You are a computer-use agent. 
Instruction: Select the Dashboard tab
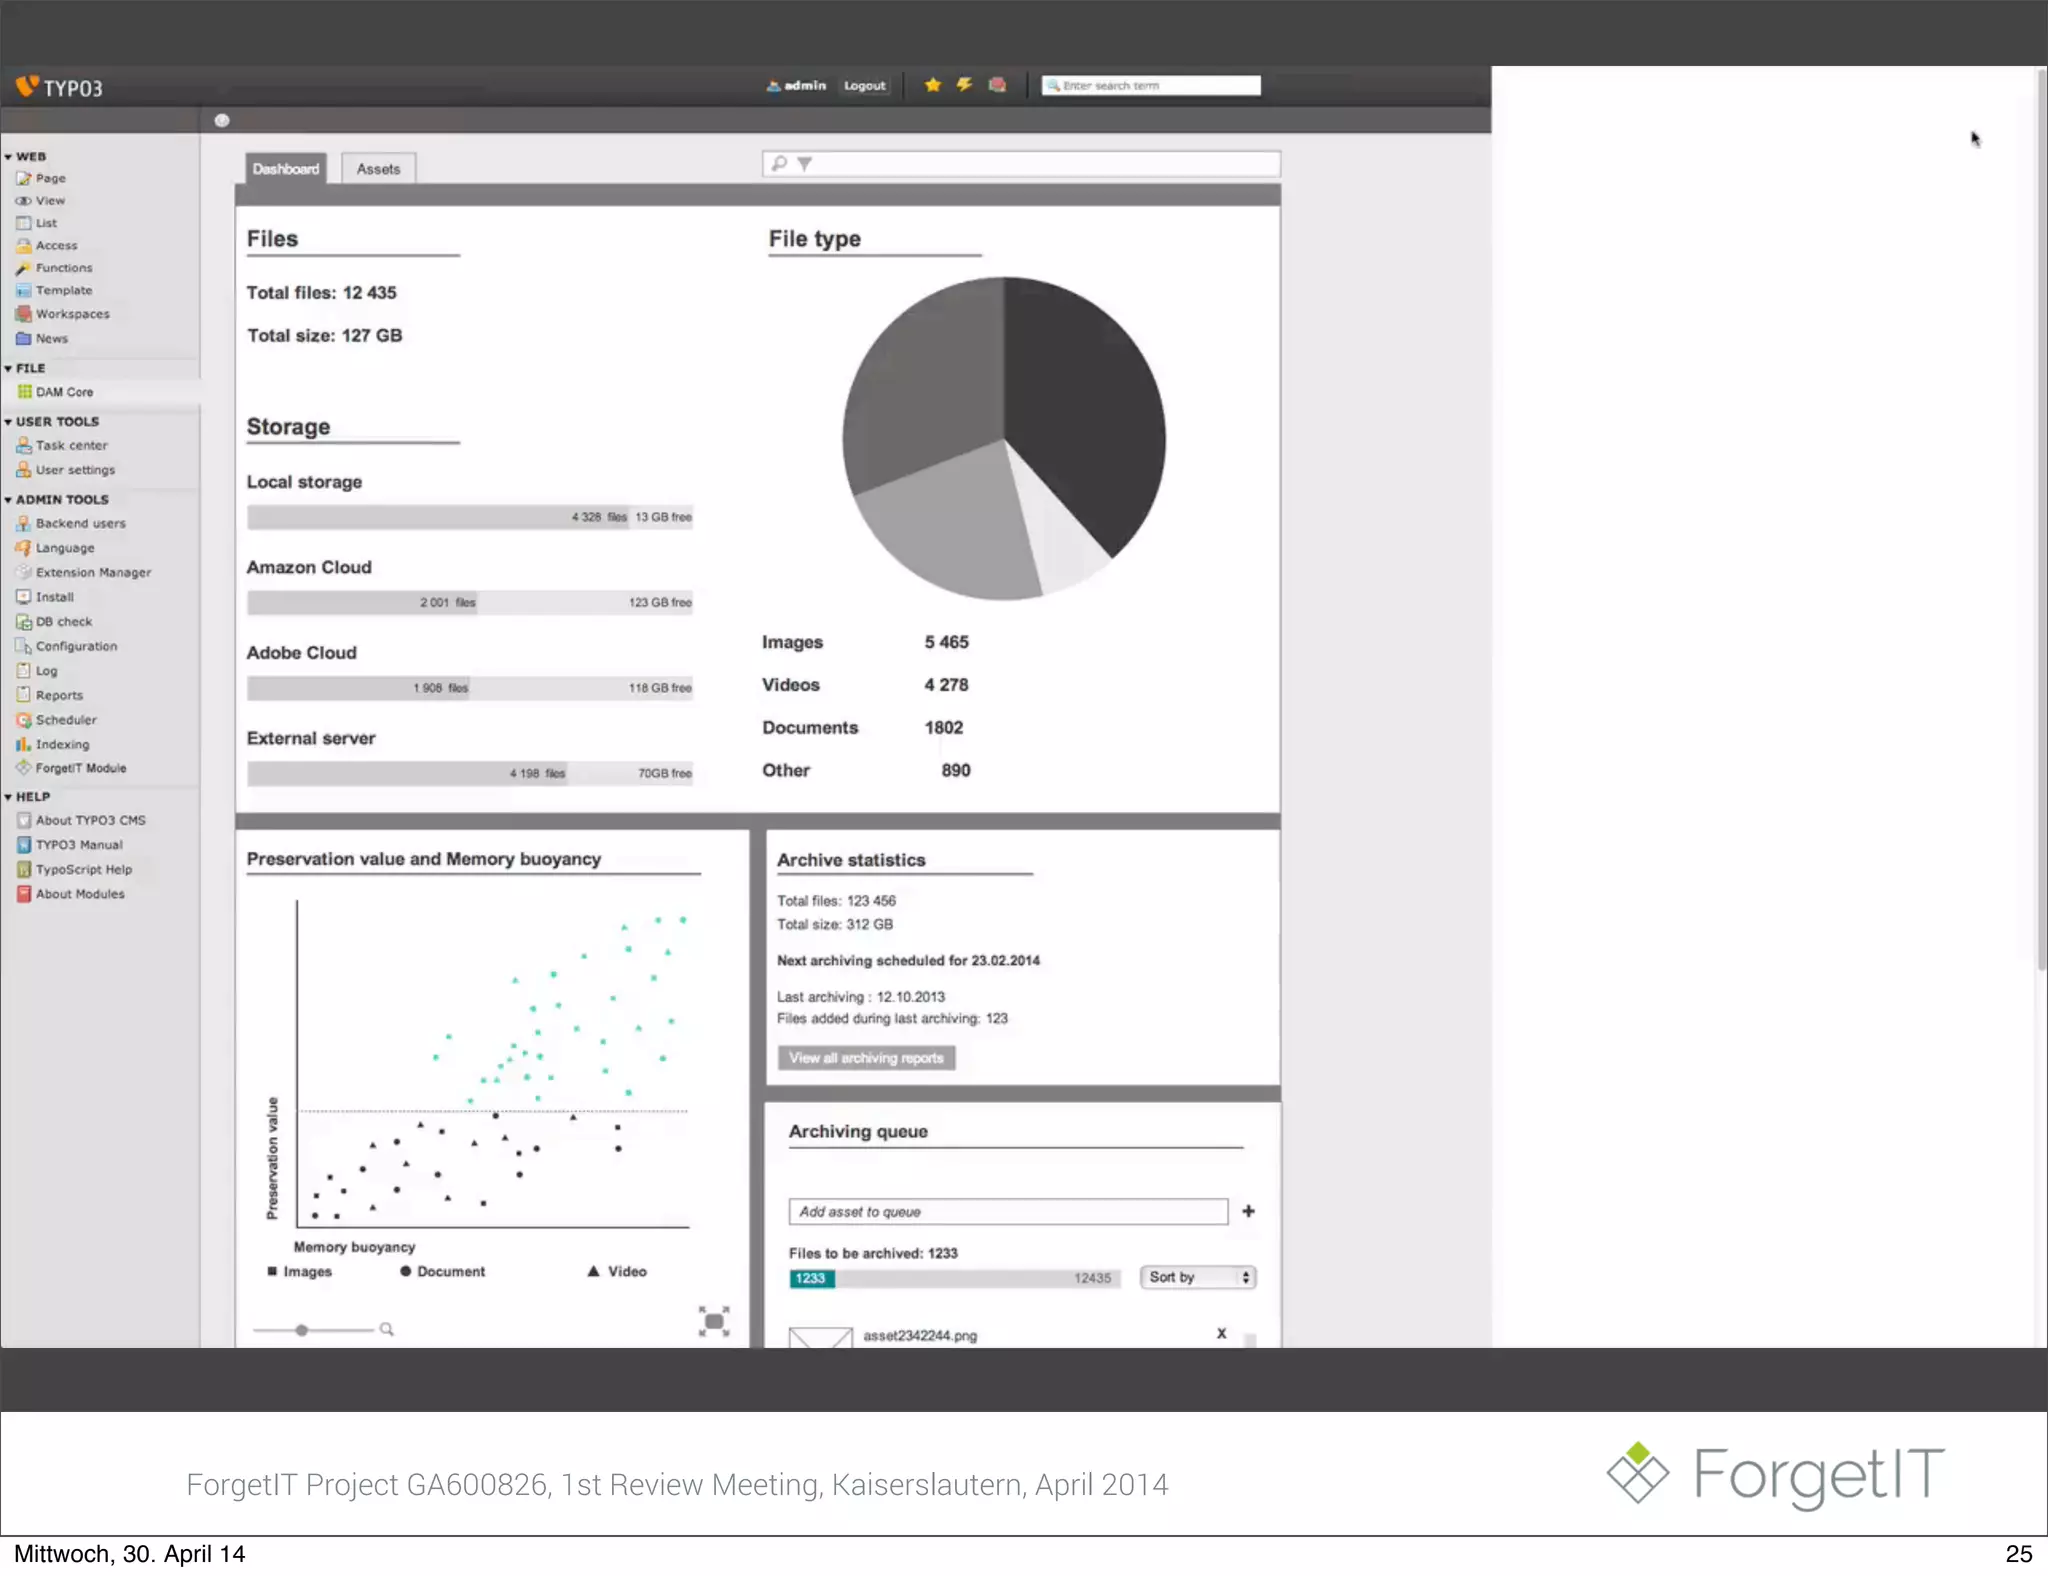pos(286,169)
